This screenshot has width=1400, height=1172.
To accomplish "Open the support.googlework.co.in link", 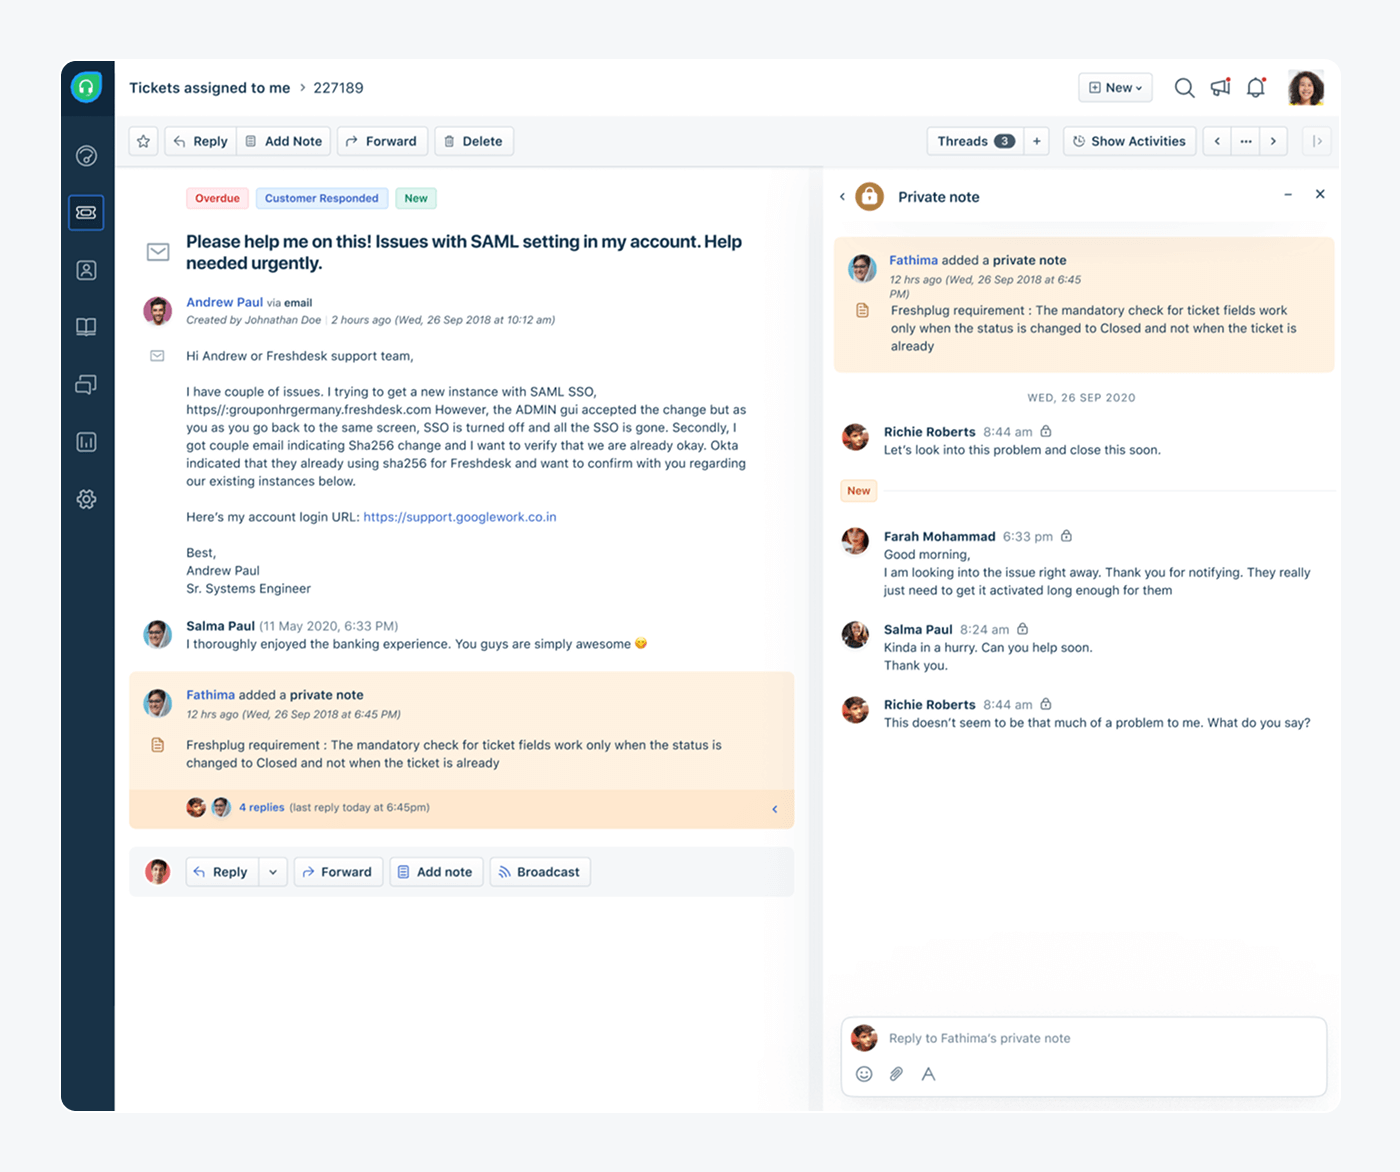I will (x=460, y=517).
